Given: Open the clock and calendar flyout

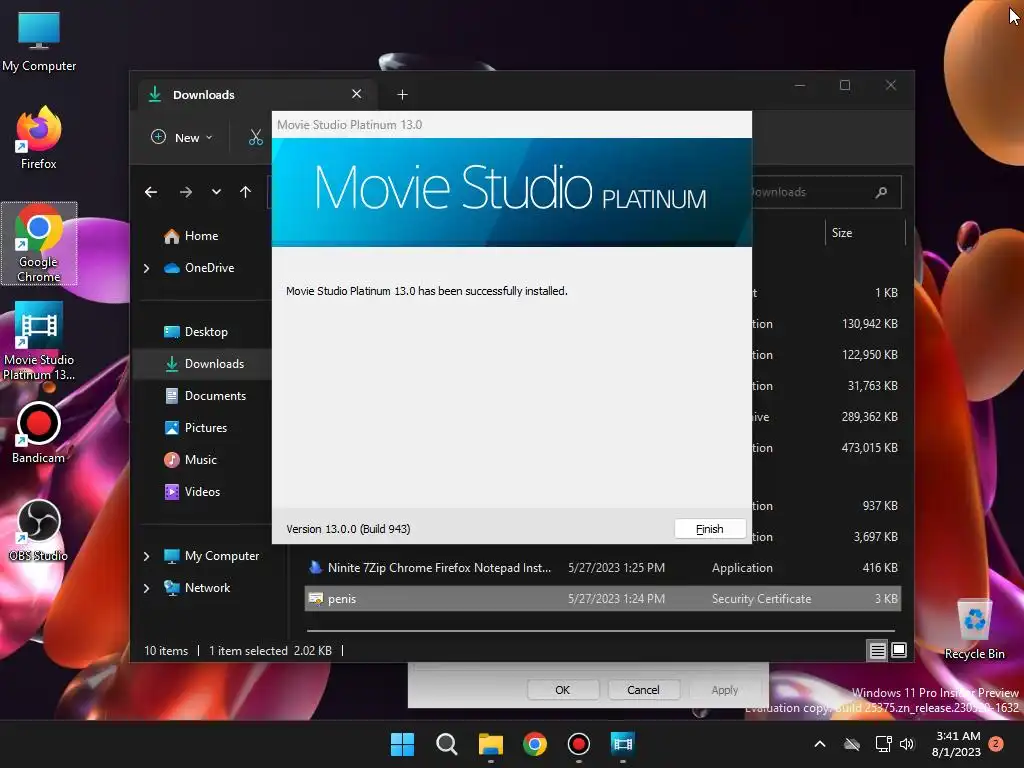Looking at the screenshot, I should (x=956, y=744).
